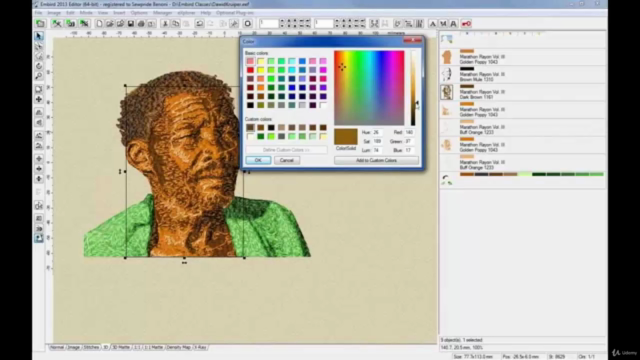
Task: Click the bold circle O toolbar icon
Action: (x=247, y=24)
